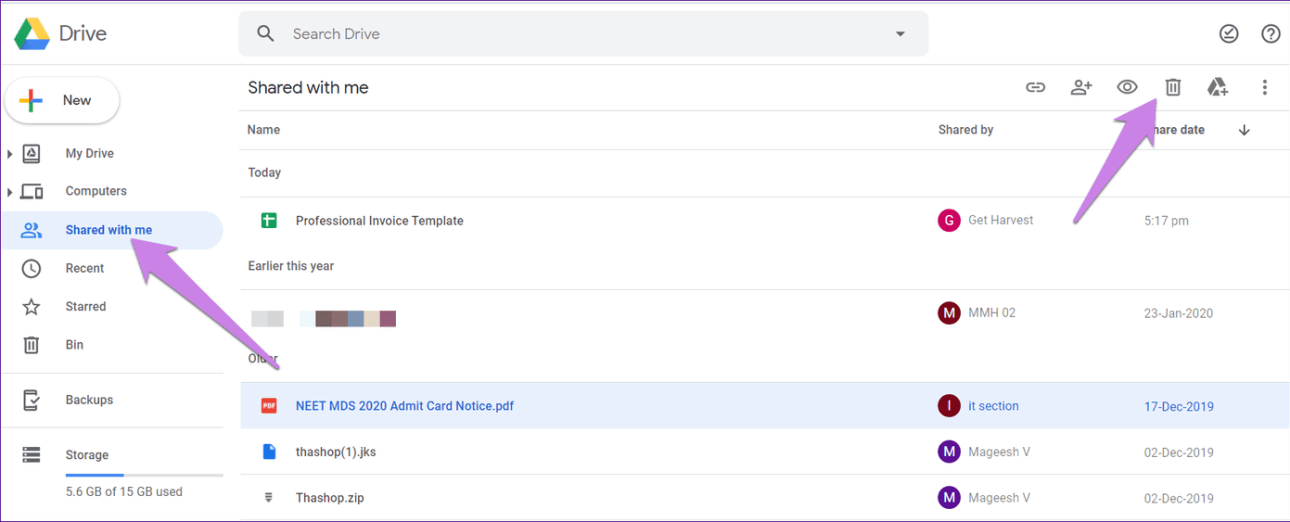The image size is (1290, 522).
Task: Go to Starred files
Action: (x=85, y=307)
